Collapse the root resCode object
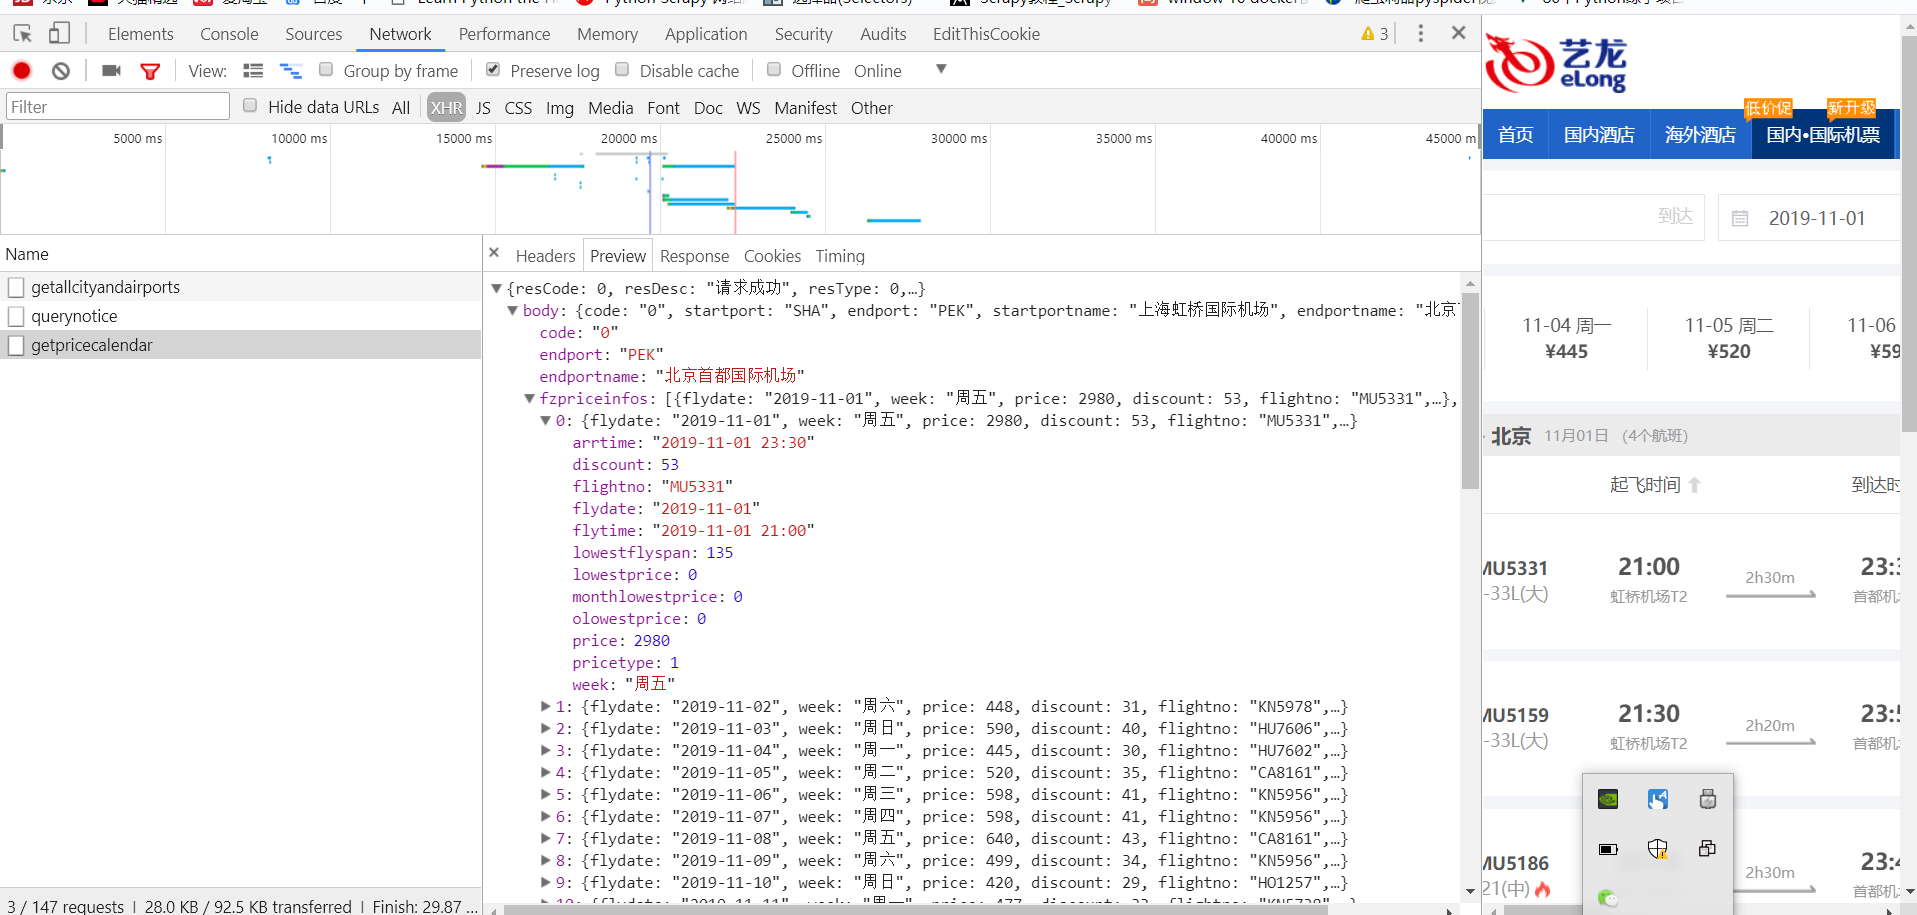 (496, 288)
